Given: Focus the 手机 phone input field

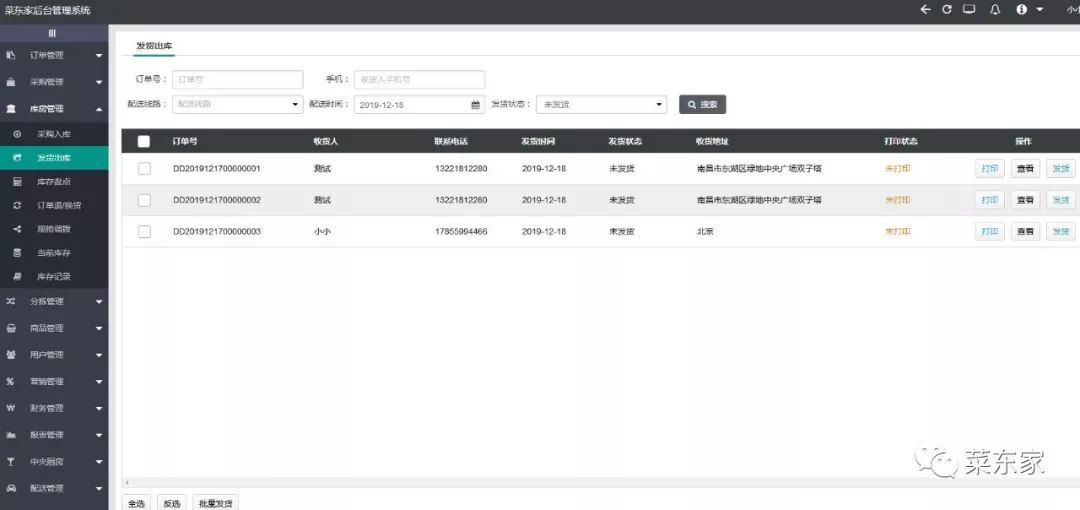Looking at the screenshot, I should pos(419,79).
